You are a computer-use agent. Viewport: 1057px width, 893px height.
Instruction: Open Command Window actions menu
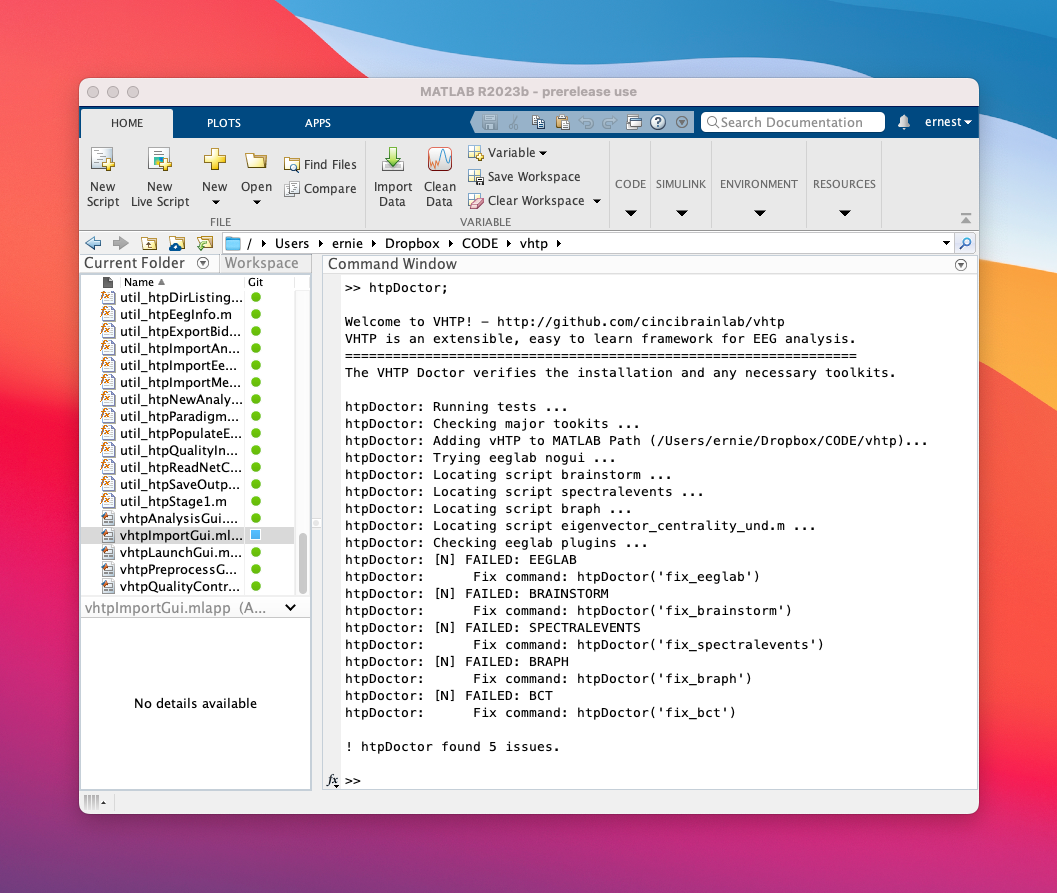click(x=961, y=265)
